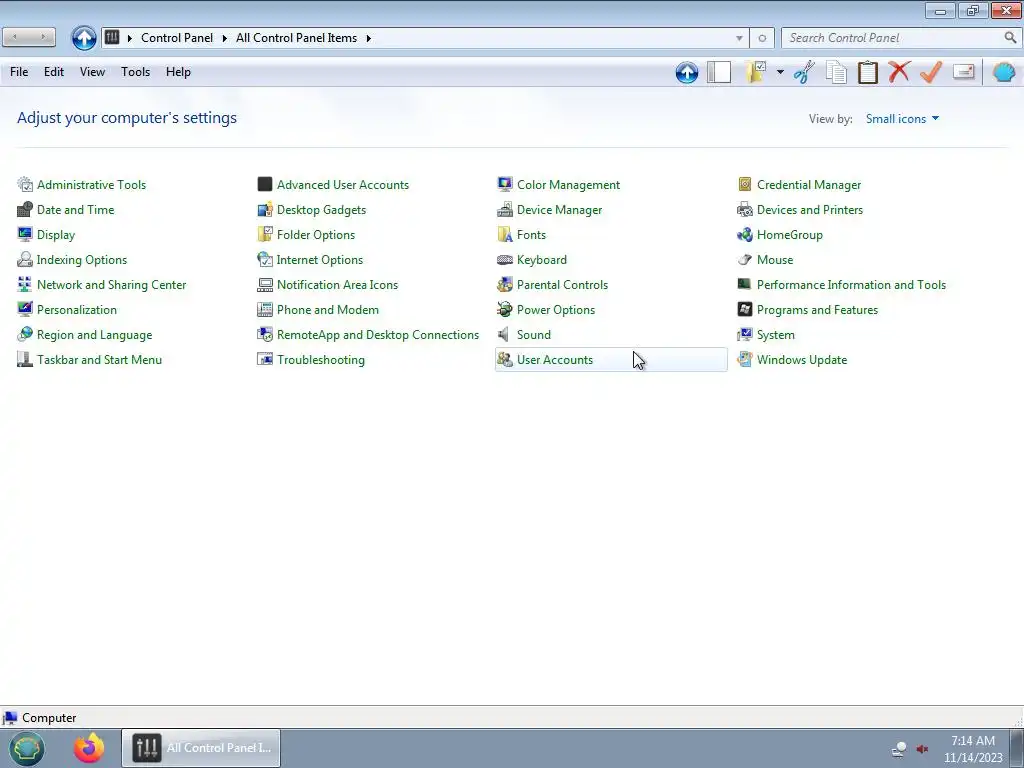Click the Indexing Options icon
The image size is (1024, 768).
point(25,260)
